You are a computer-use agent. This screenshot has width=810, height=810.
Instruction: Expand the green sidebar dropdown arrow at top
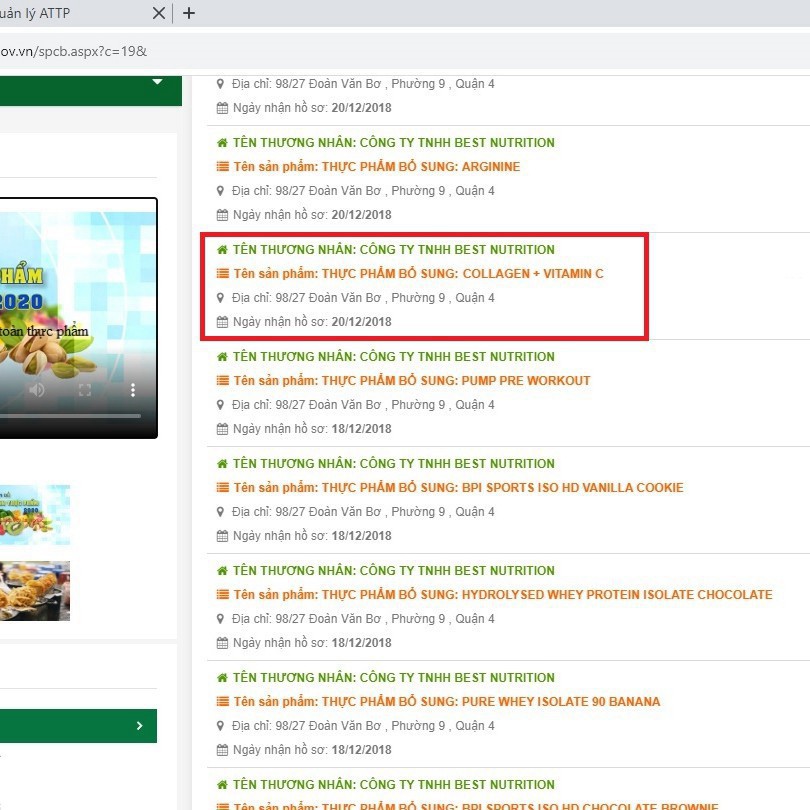tap(157, 82)
